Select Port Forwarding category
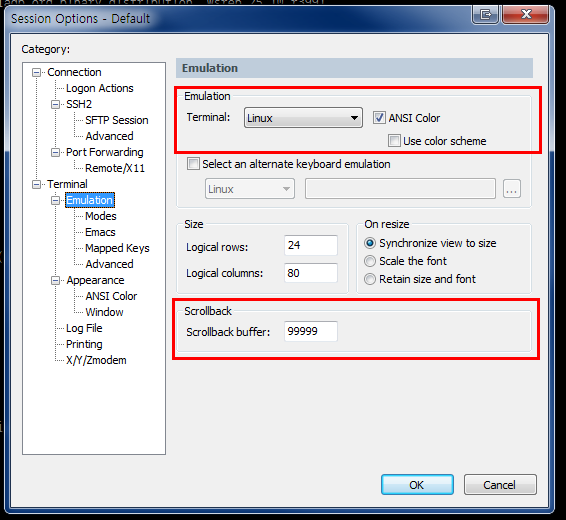 105,152
